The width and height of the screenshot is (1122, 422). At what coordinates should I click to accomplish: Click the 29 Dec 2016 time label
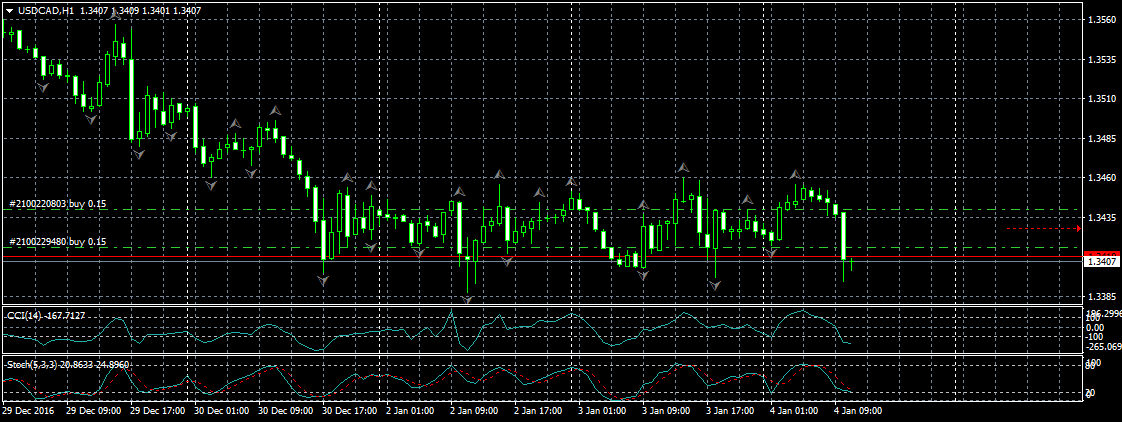pos(27,410)
